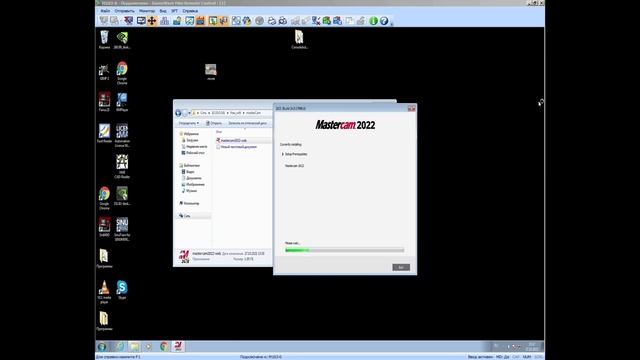Select the NVIDIA desktop icon
This screenshot has height=360, width=640.
(x=122, y=40)
